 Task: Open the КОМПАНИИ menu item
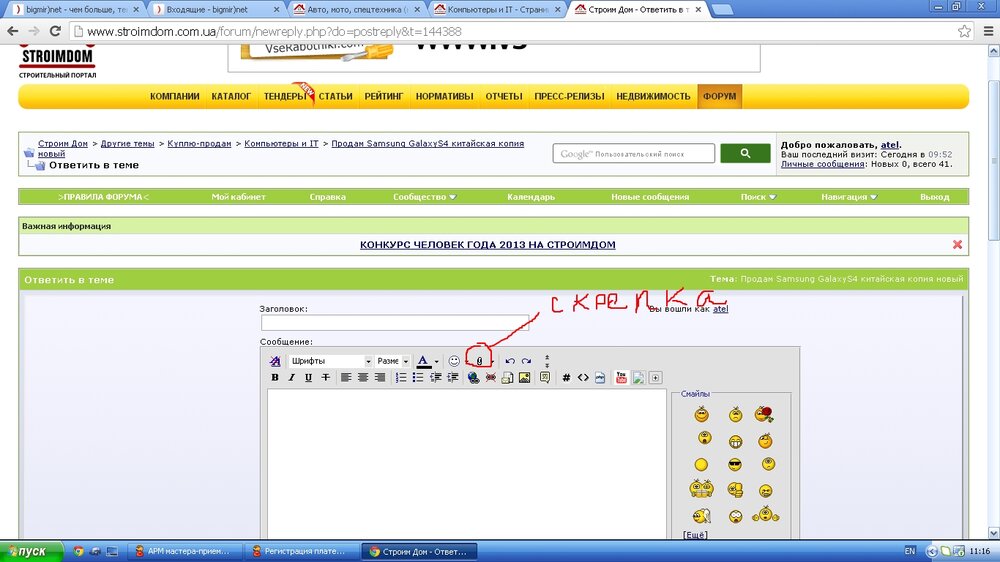pos(175,96)
